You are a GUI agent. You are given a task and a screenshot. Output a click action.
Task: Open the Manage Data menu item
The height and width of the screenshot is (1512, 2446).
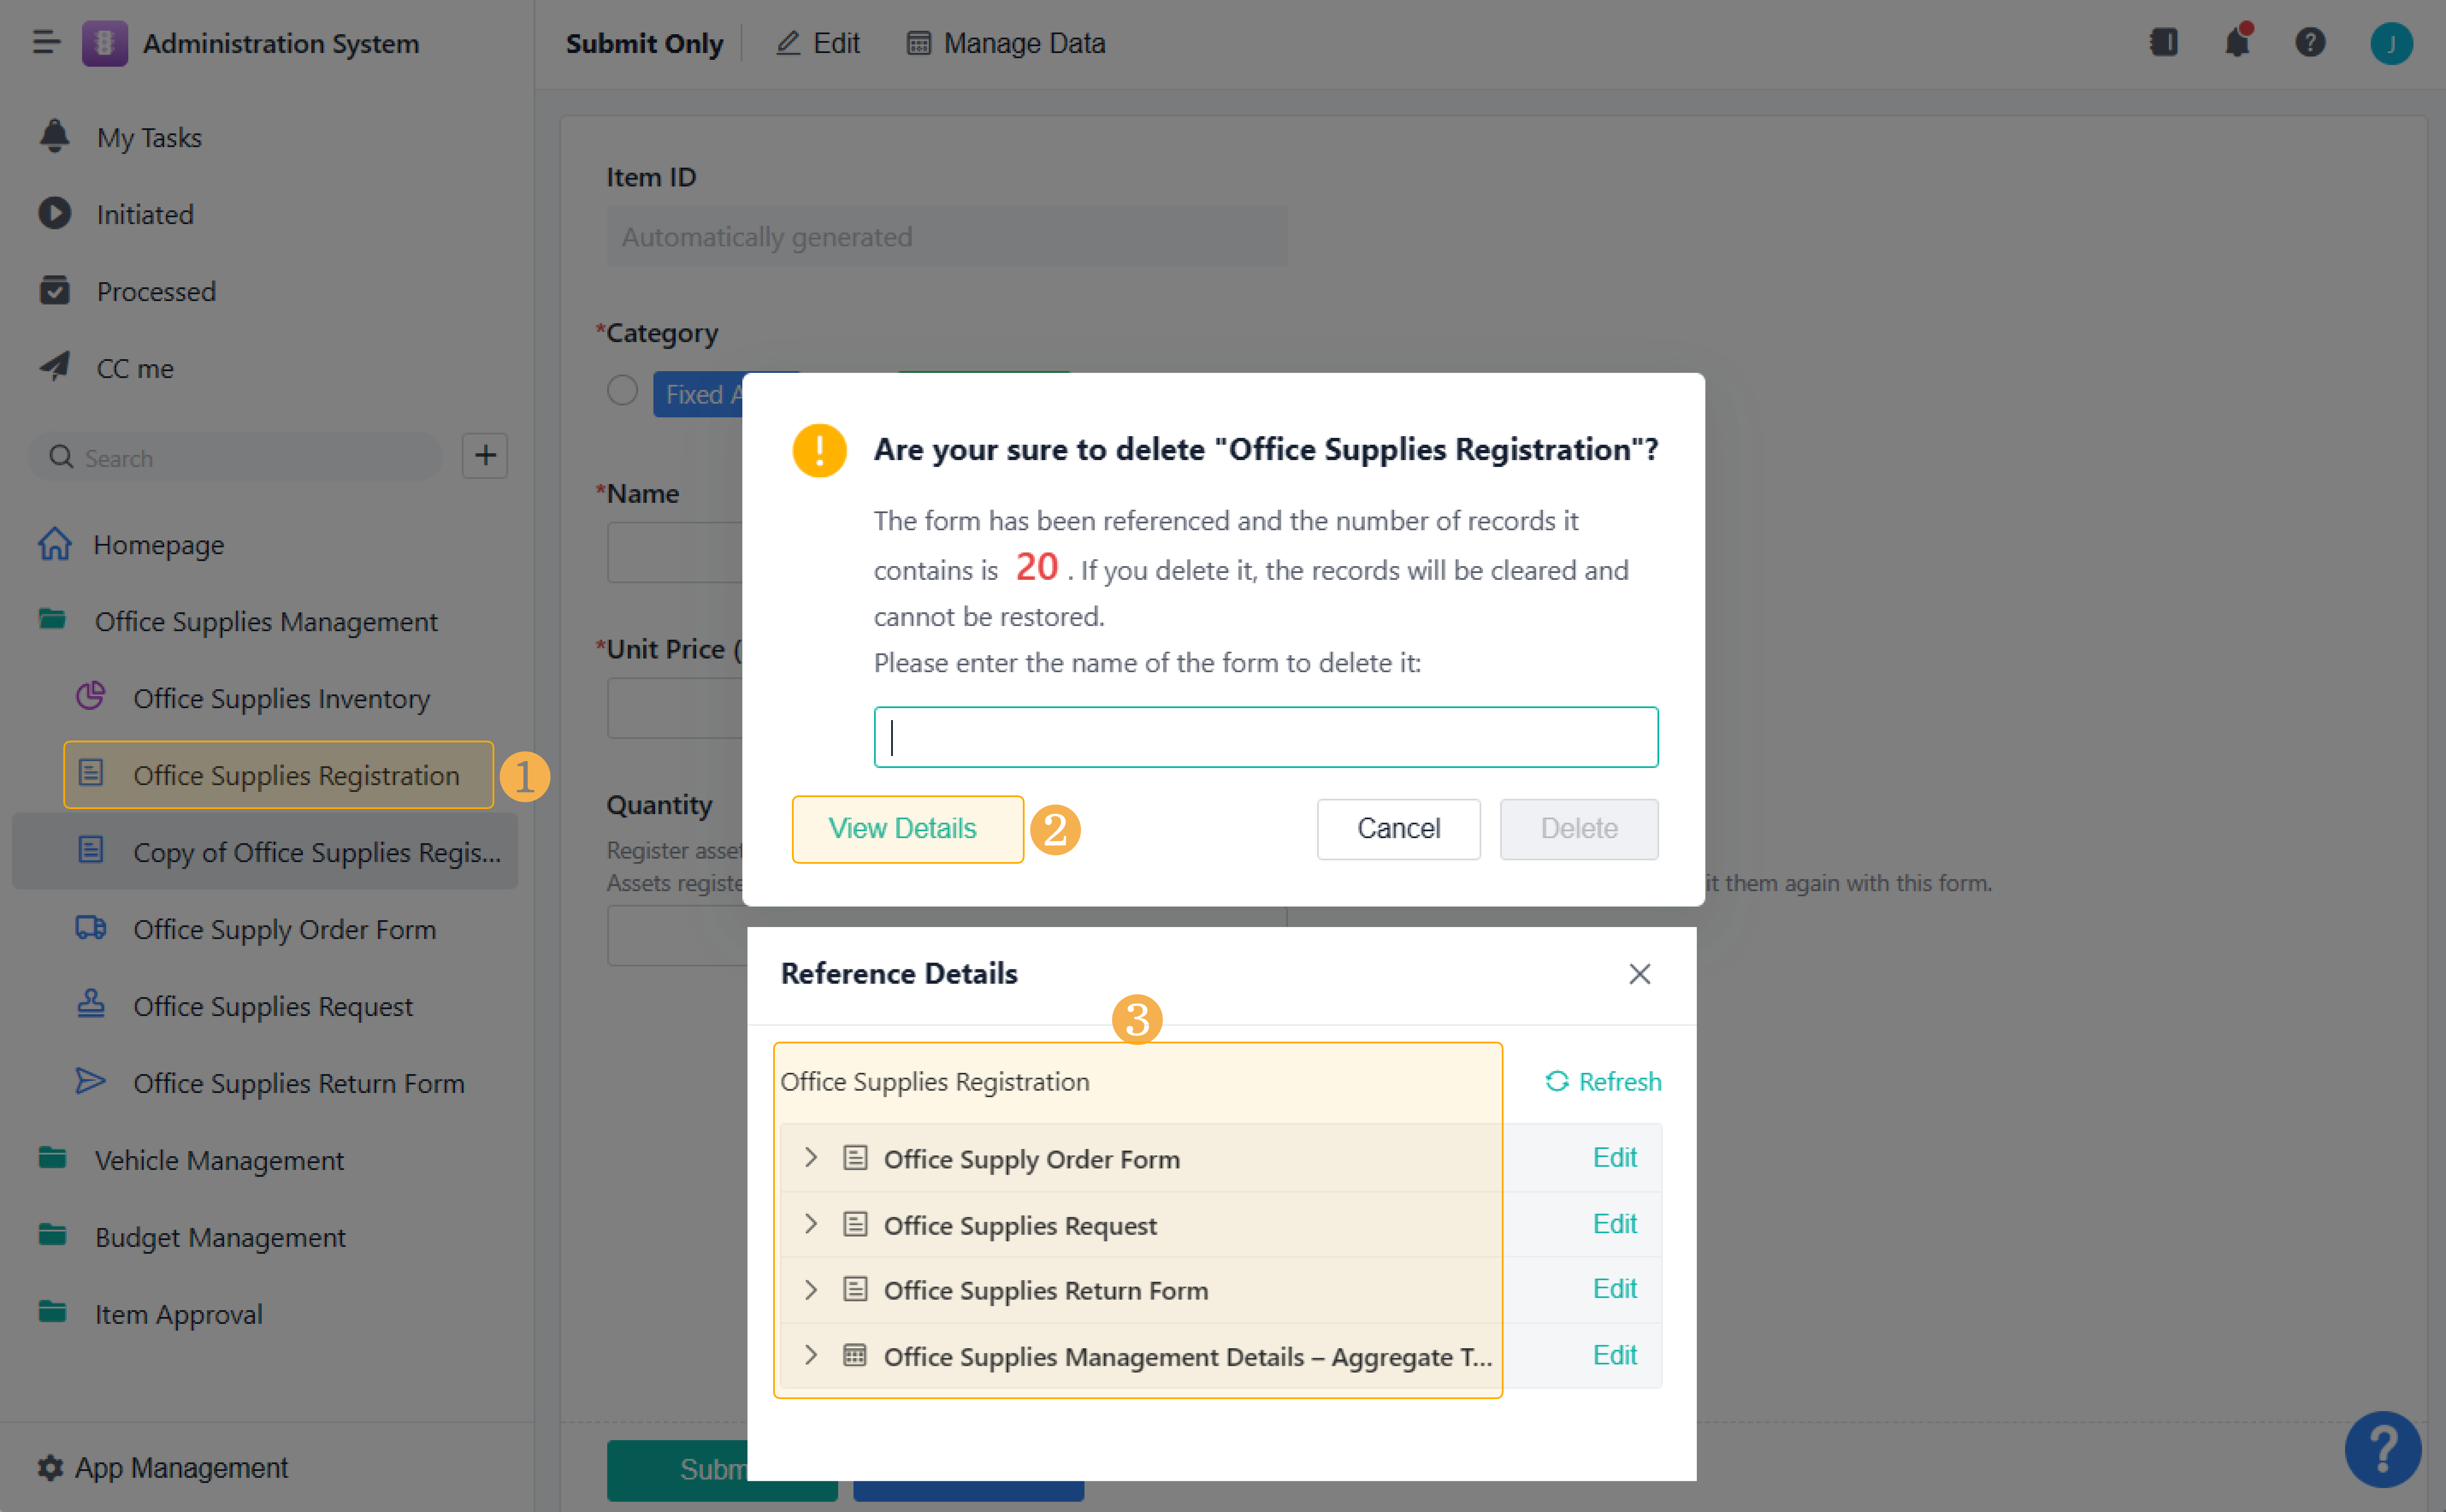[1004, 42]
